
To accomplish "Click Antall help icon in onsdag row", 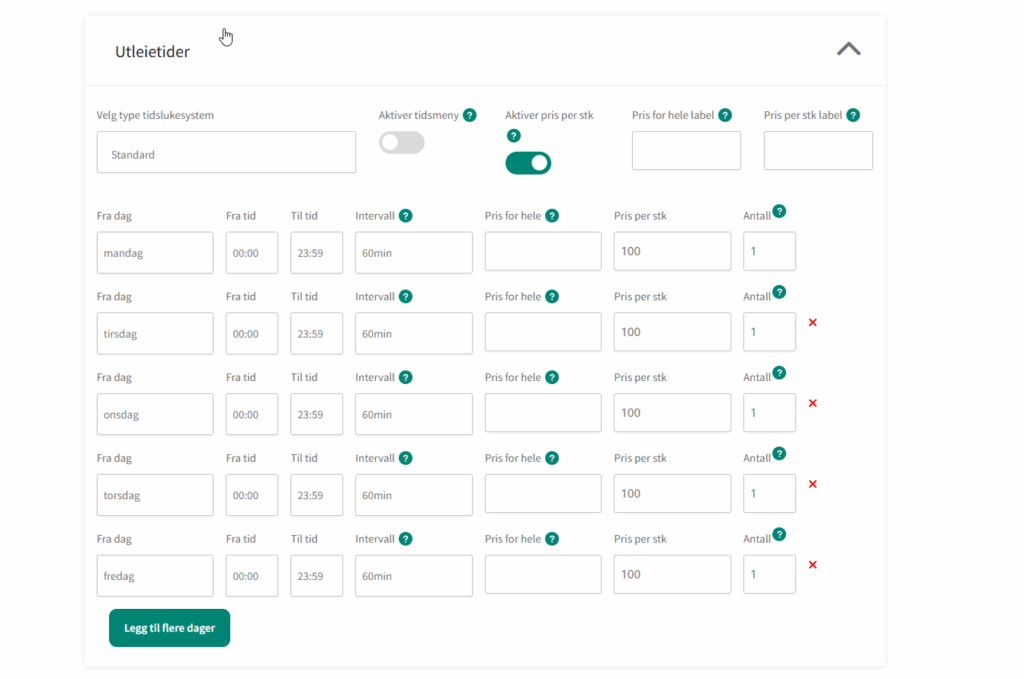I will click(779, 372).
